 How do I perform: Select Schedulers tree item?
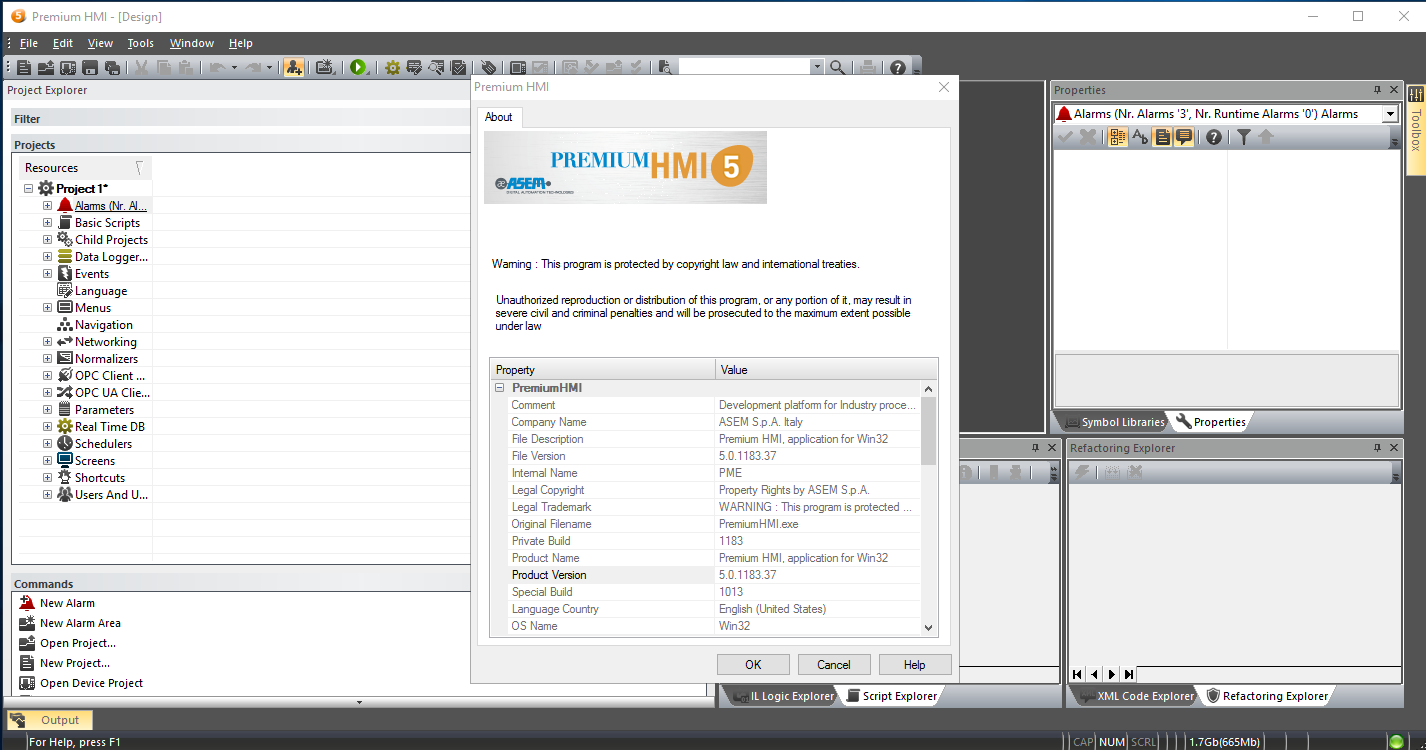[x=103, y=443]
